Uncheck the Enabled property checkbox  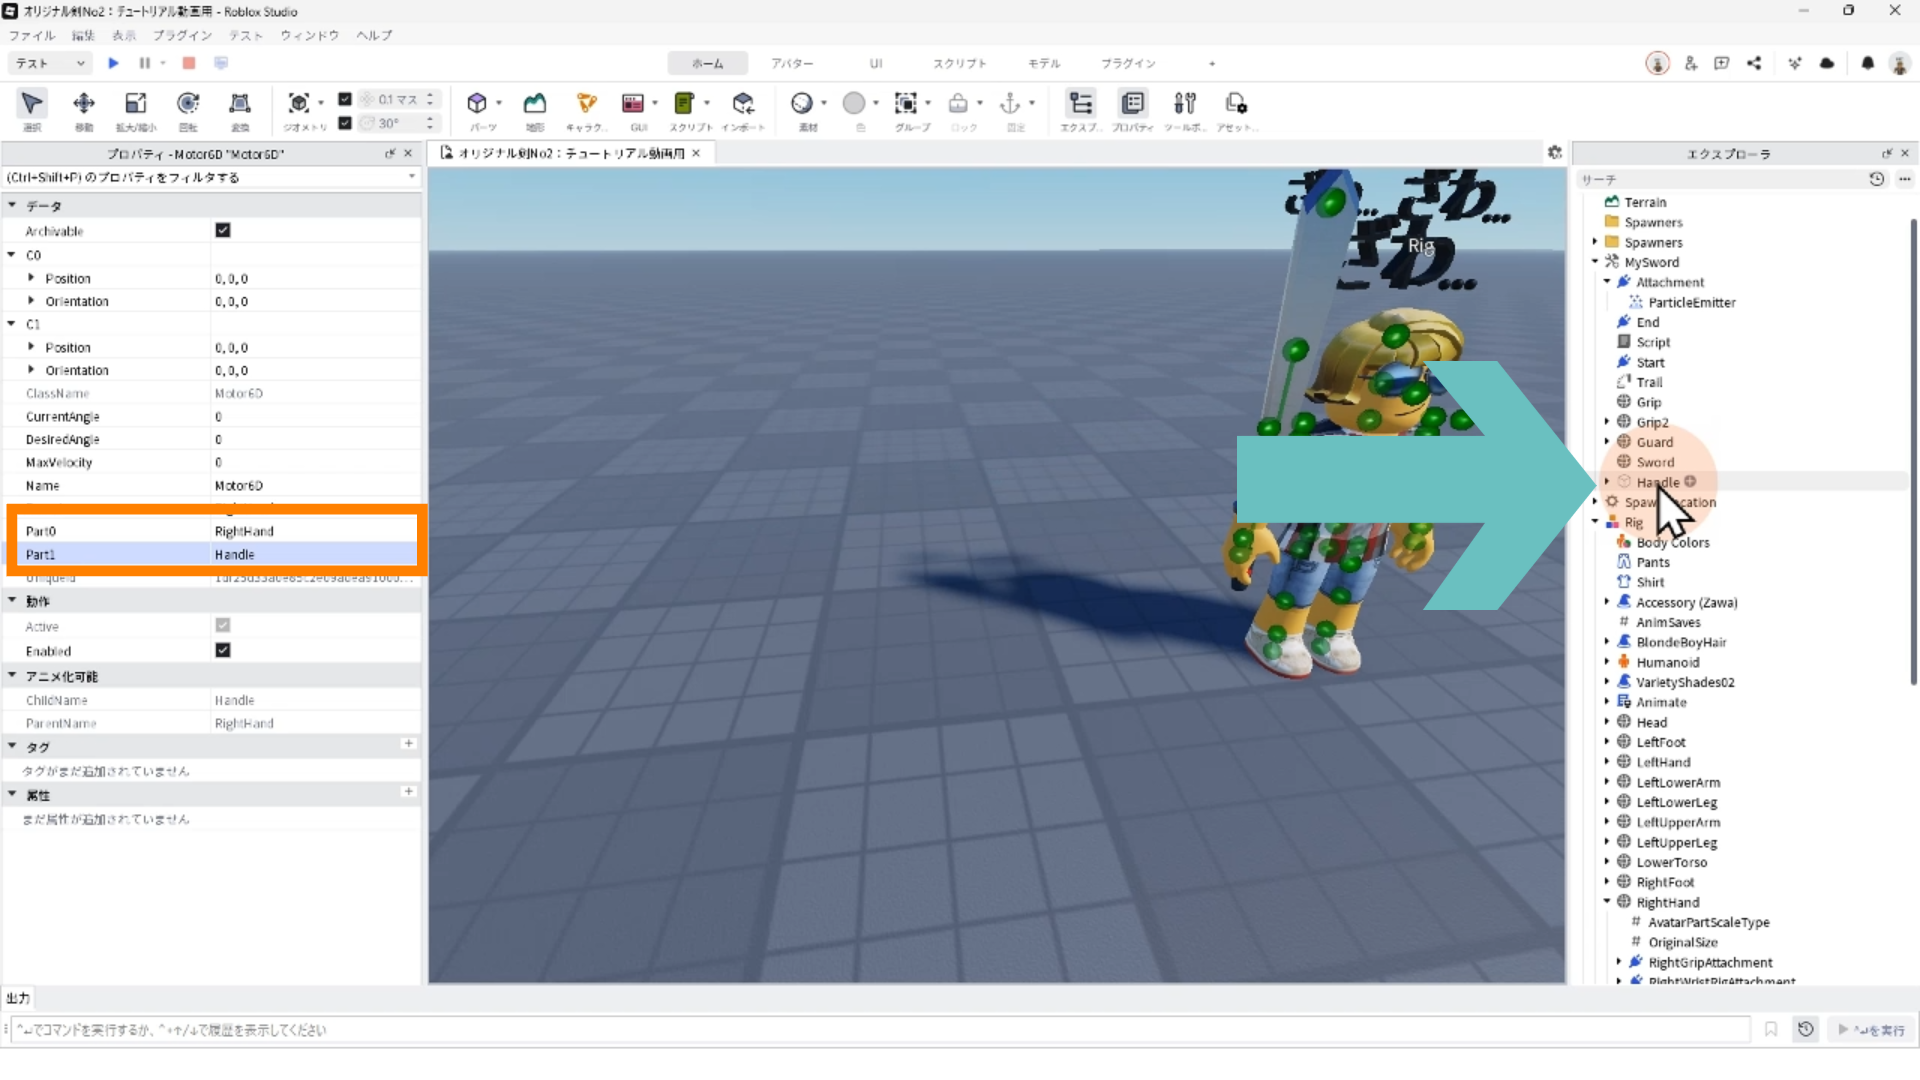tap(223, 650)
